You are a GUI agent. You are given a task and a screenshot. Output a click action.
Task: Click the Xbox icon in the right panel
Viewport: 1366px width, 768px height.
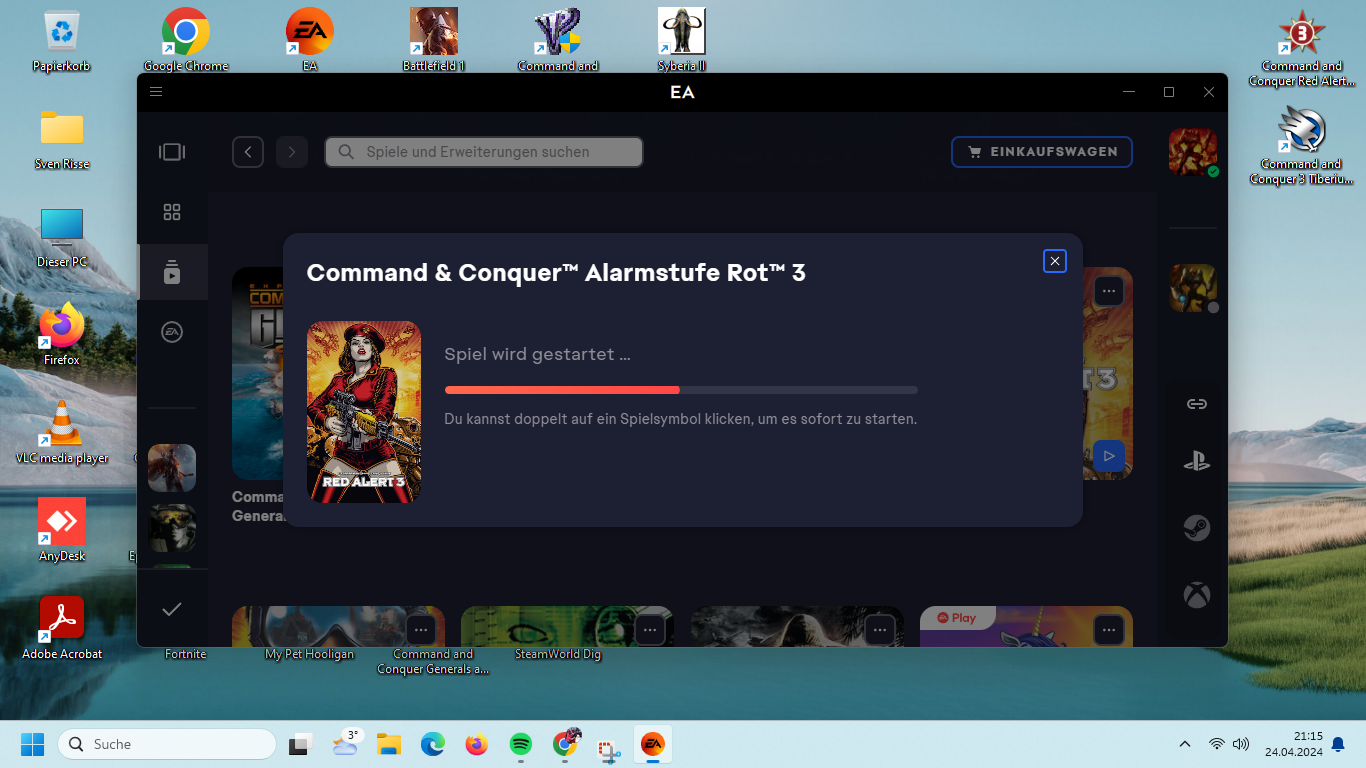pos(1196,596)
